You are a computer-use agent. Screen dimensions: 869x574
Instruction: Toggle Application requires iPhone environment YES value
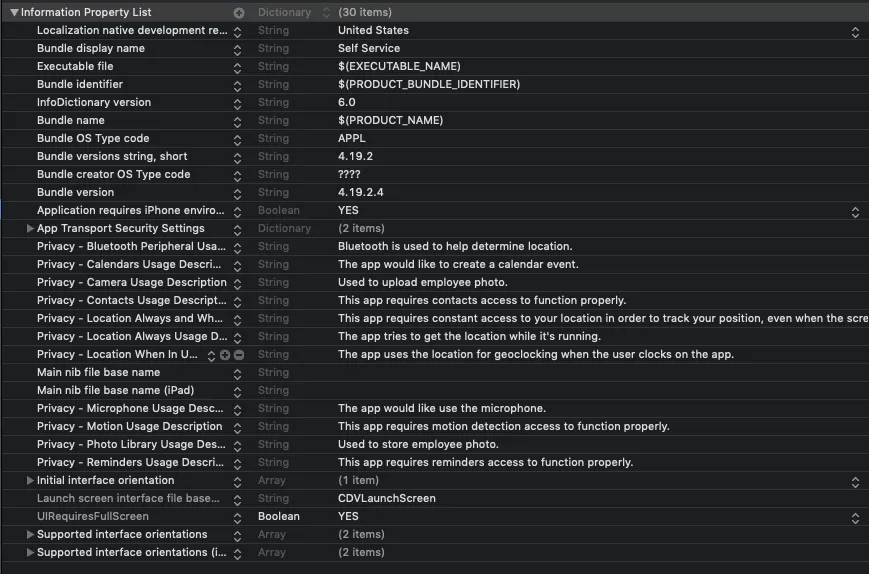point(855,211)
